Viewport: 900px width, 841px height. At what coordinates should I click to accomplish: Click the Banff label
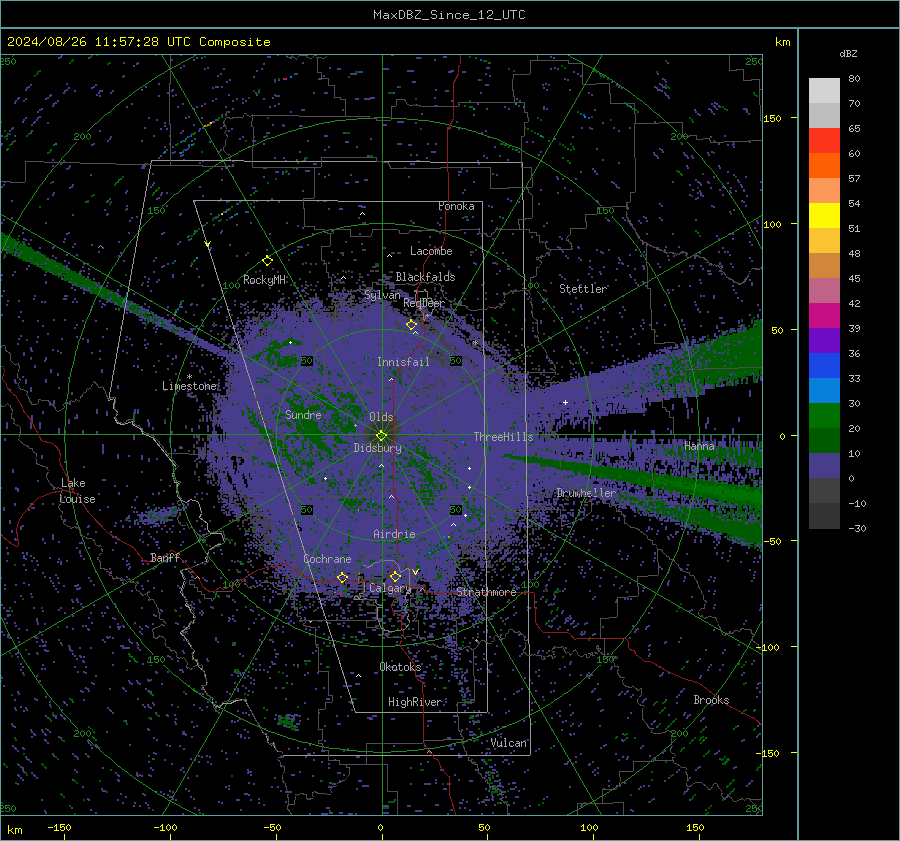click(x=165, y=557)
